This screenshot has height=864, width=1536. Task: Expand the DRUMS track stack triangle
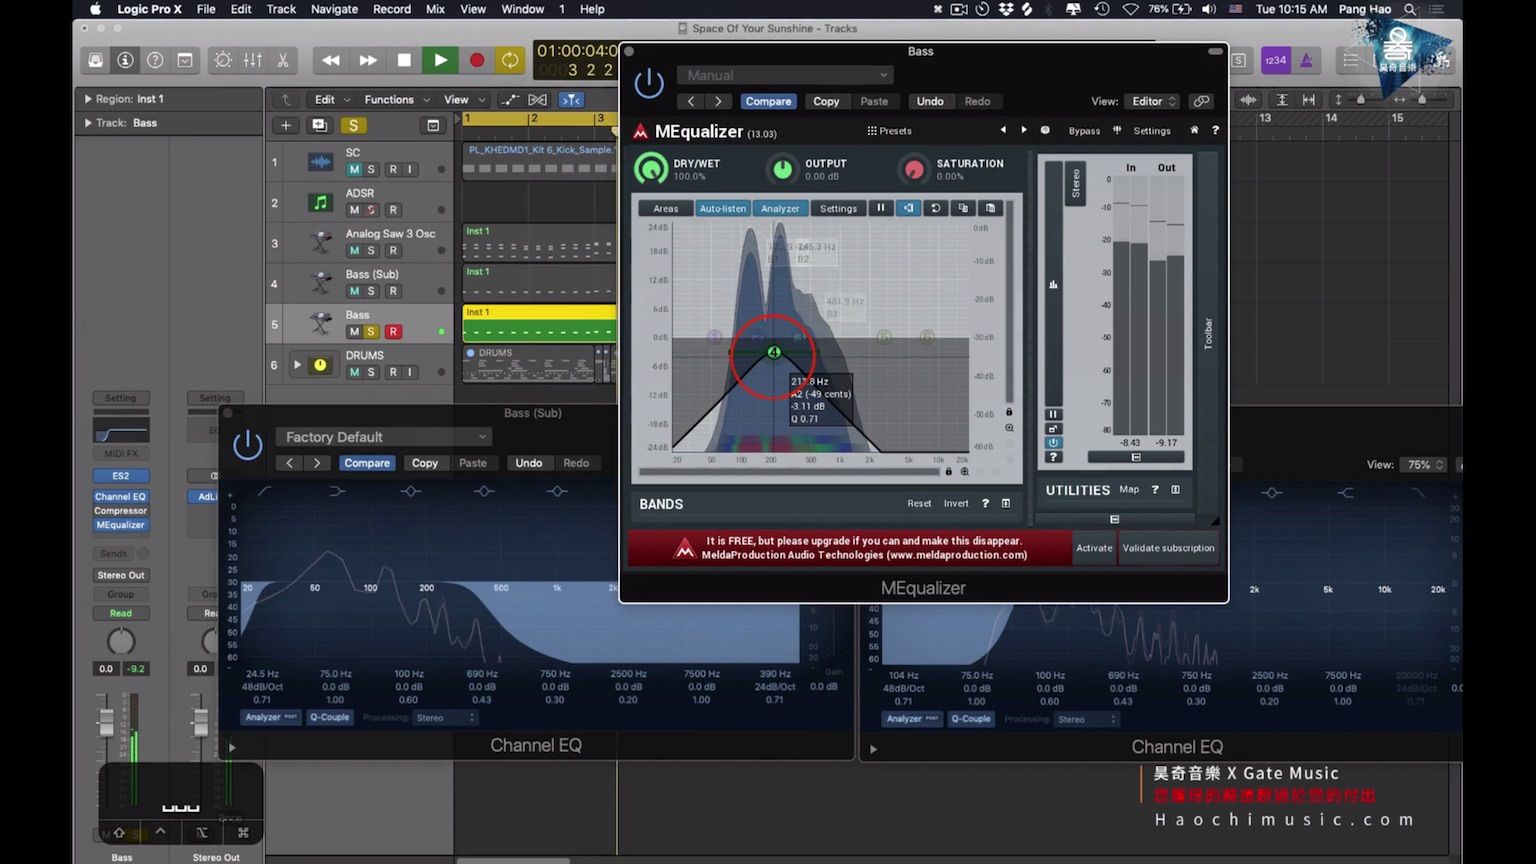click(x=297, y=365)
